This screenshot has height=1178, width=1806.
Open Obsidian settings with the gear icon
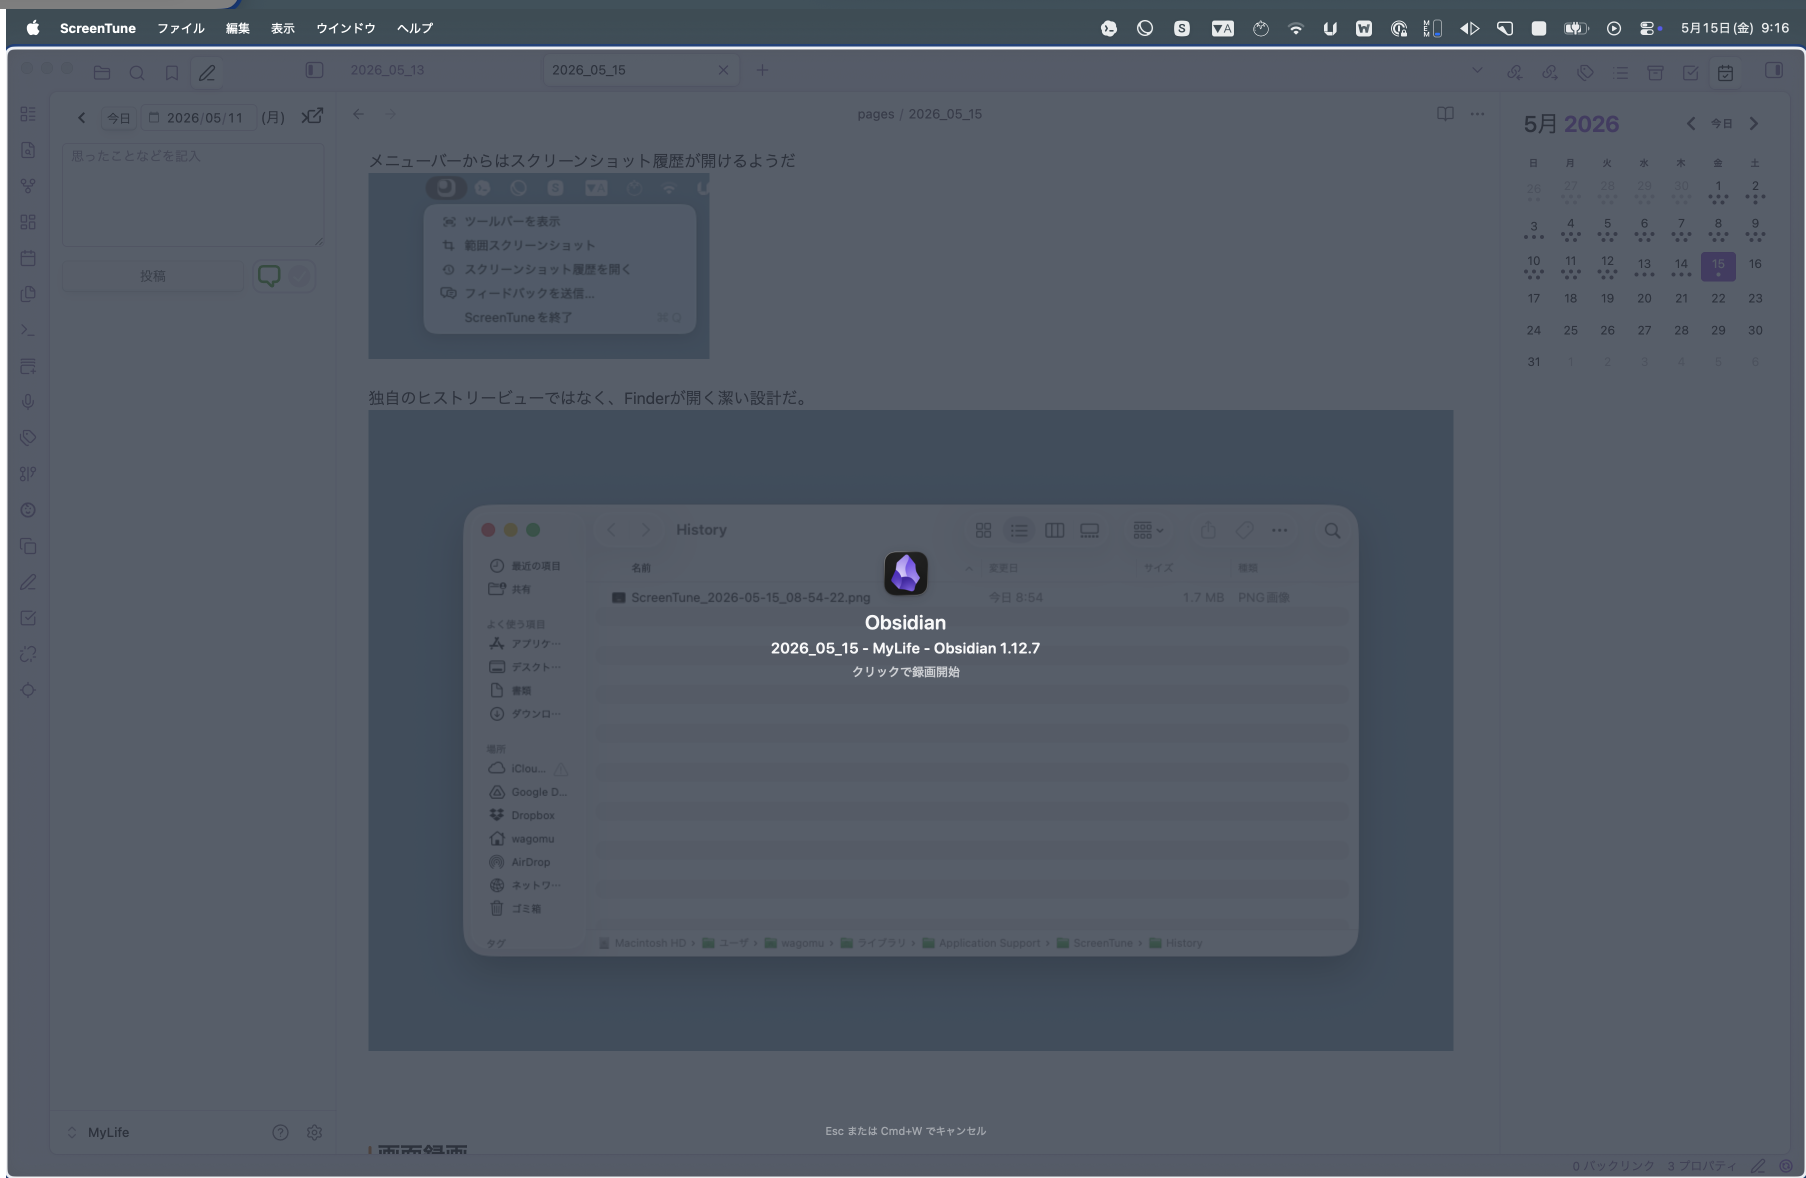pyautogui.click(x=314, y=1132)
